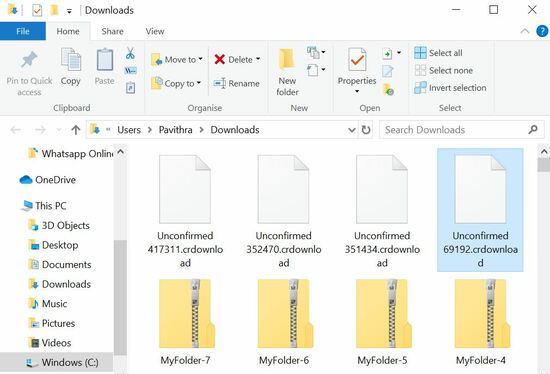Switch to the Home tab

coord(68,31)
